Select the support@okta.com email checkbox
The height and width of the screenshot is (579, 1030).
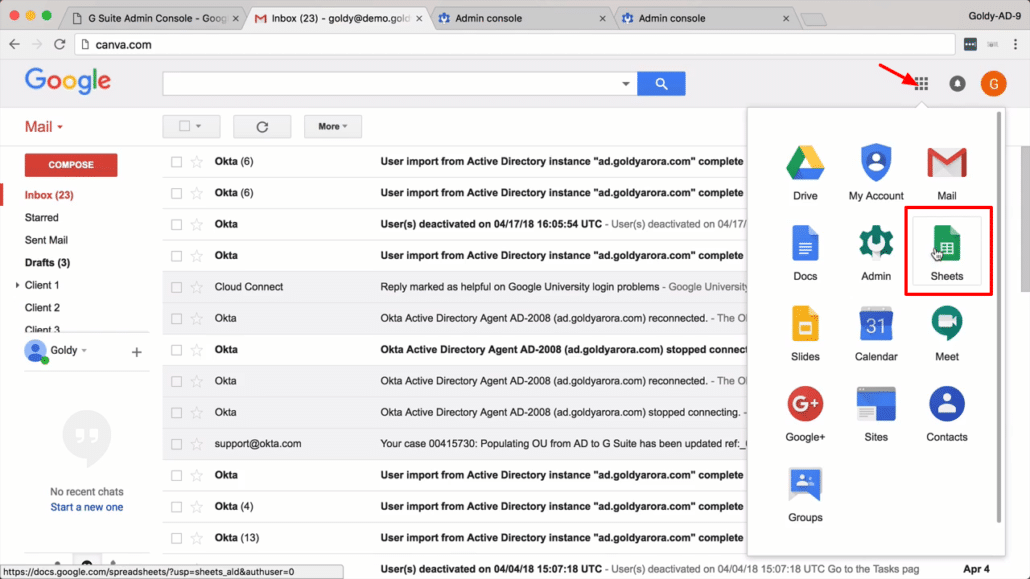(176, 444)
